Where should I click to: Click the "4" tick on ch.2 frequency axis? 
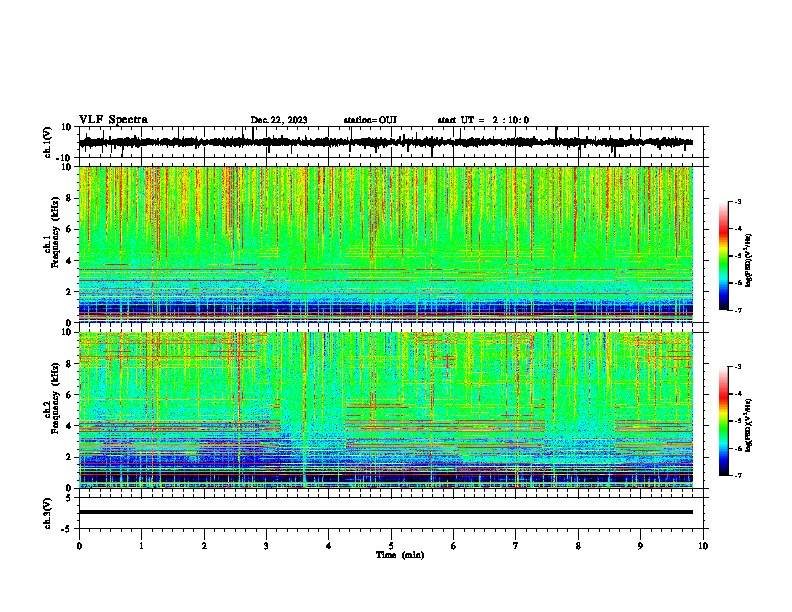tap(70, 426)
